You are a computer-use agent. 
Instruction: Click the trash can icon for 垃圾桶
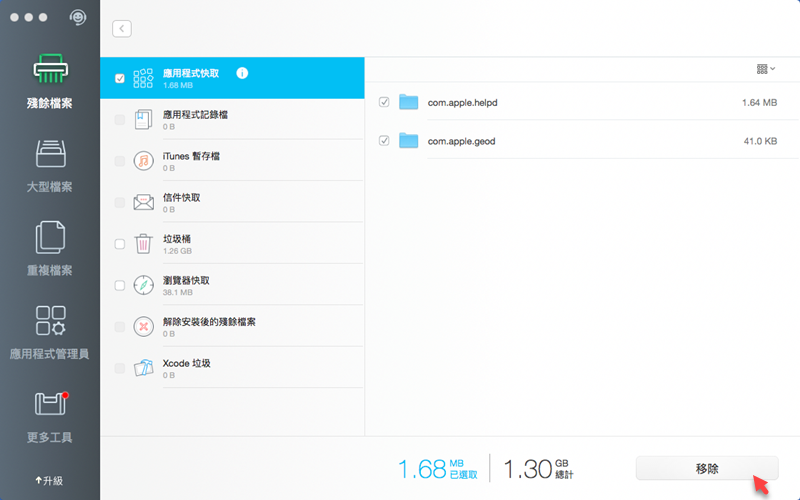pyautogui.click(x=143, y=243)
